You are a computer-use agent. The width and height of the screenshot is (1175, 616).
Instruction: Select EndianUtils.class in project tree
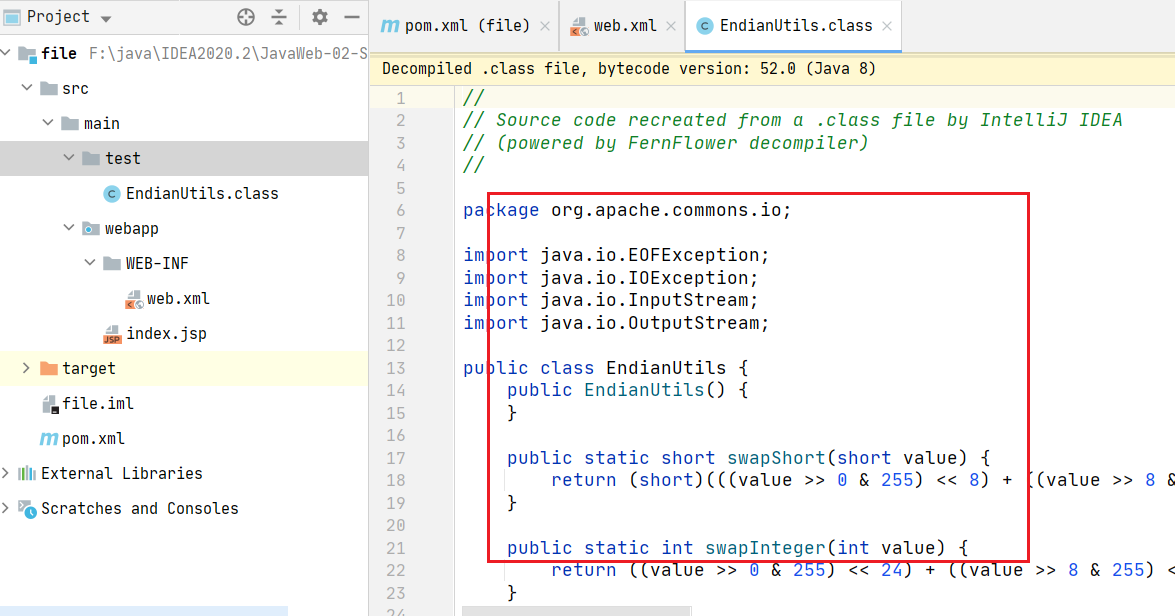tap(201, 193)
